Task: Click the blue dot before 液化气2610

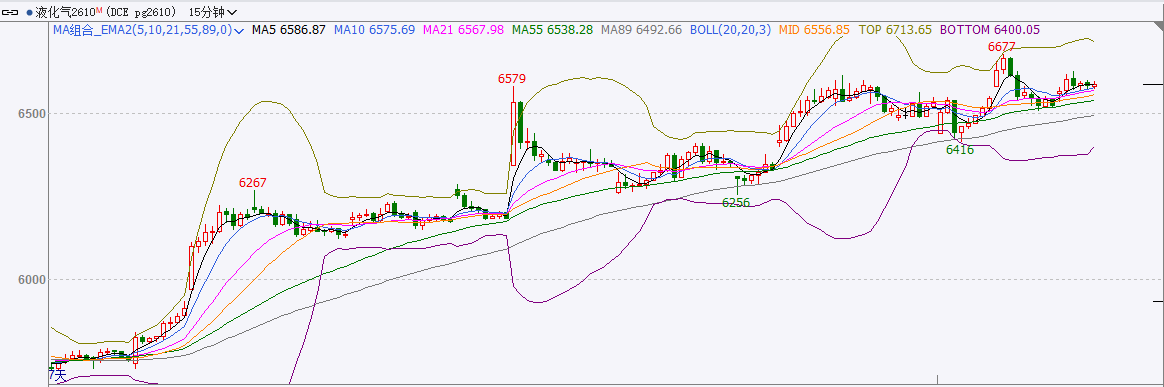Action: [x=28, y=13]
